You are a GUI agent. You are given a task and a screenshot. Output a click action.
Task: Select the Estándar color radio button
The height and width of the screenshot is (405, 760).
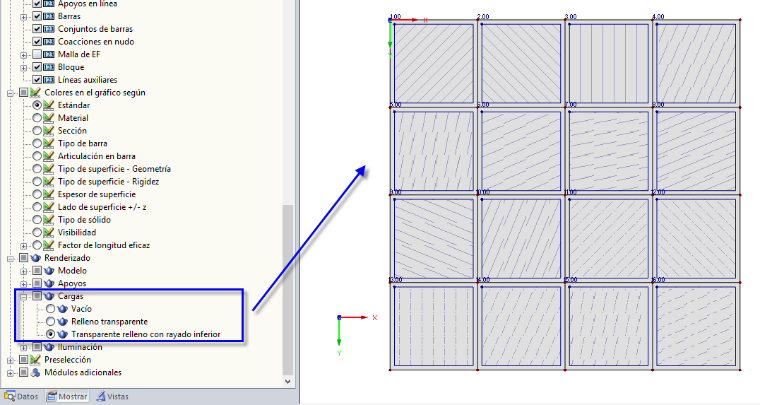37,105
